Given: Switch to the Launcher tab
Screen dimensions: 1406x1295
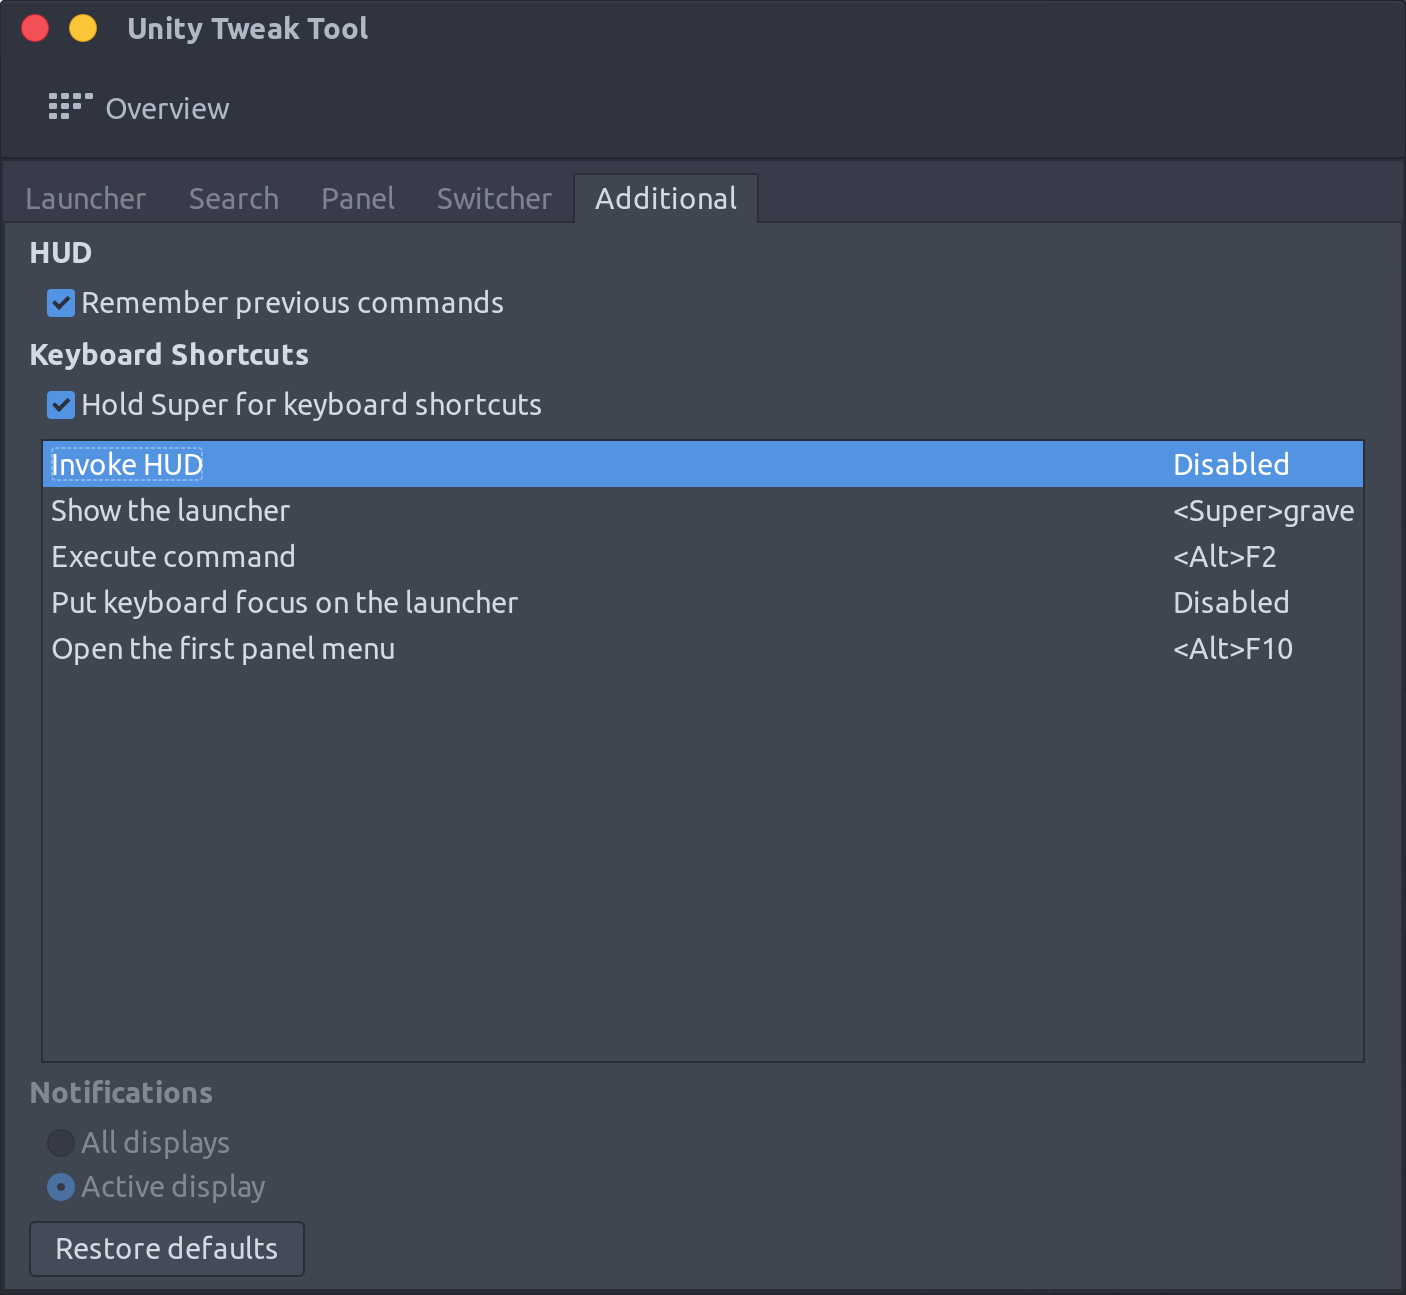Looking at the screenshot, I should tap(86, 198).
